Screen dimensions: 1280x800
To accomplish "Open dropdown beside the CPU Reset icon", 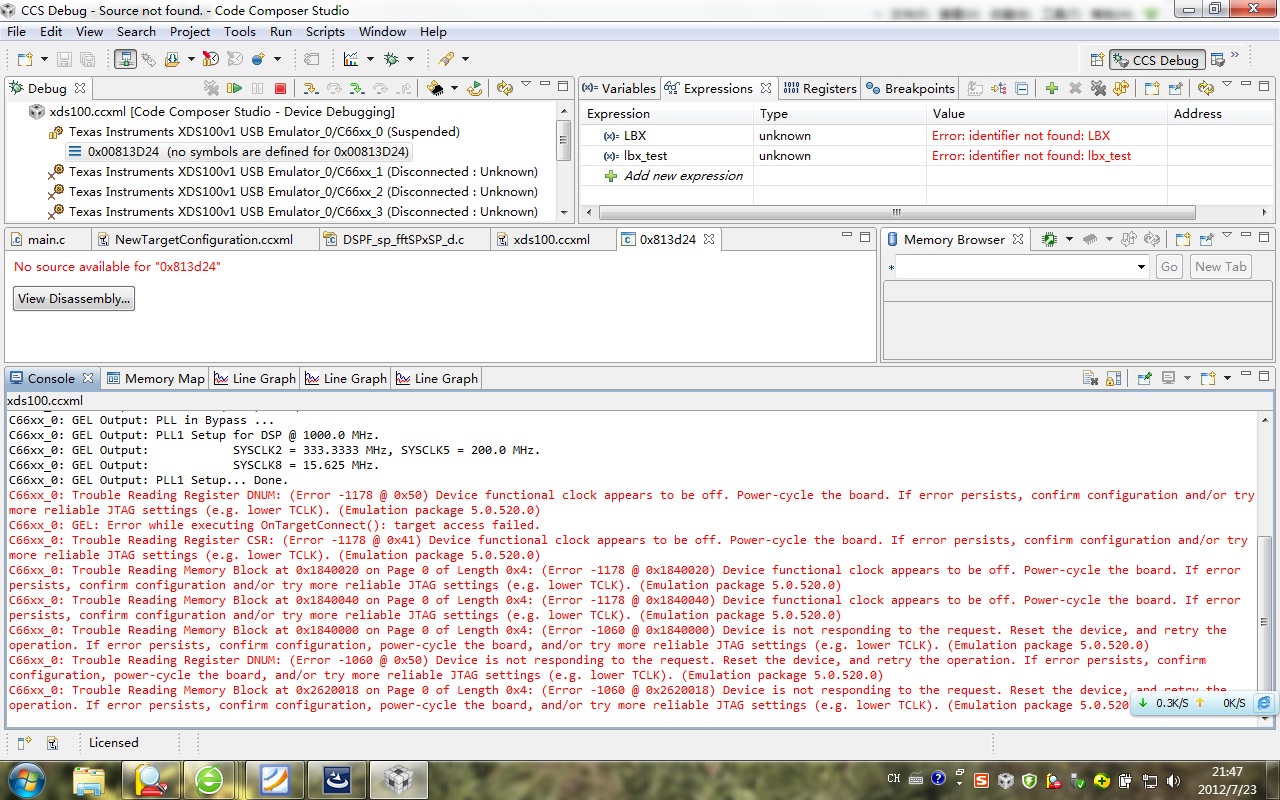I will 453,88.
